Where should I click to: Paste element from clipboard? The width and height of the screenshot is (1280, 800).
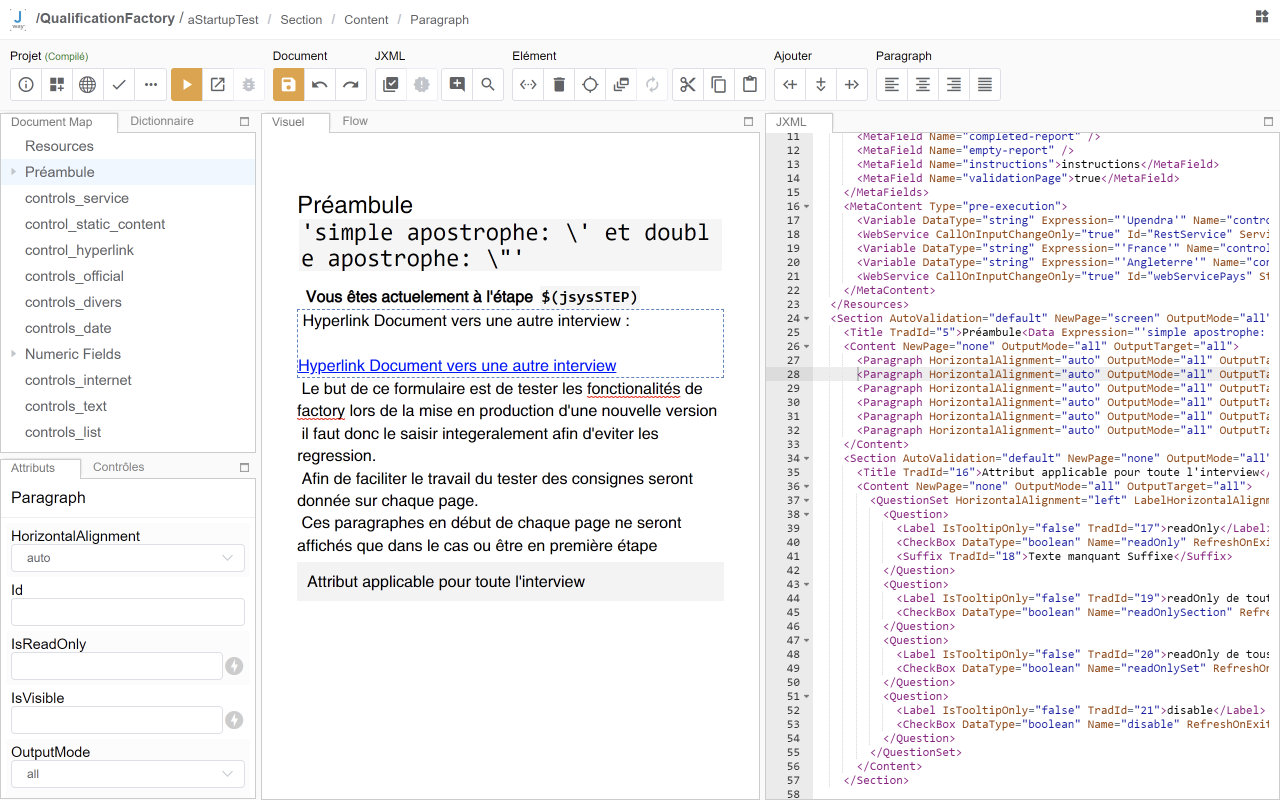click(x=750, y=84)
